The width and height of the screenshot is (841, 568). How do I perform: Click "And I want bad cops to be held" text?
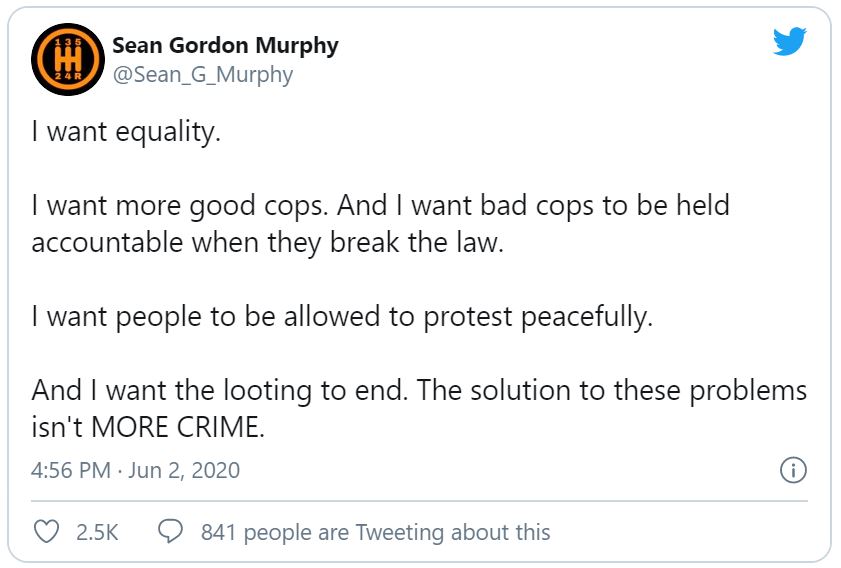537,206
